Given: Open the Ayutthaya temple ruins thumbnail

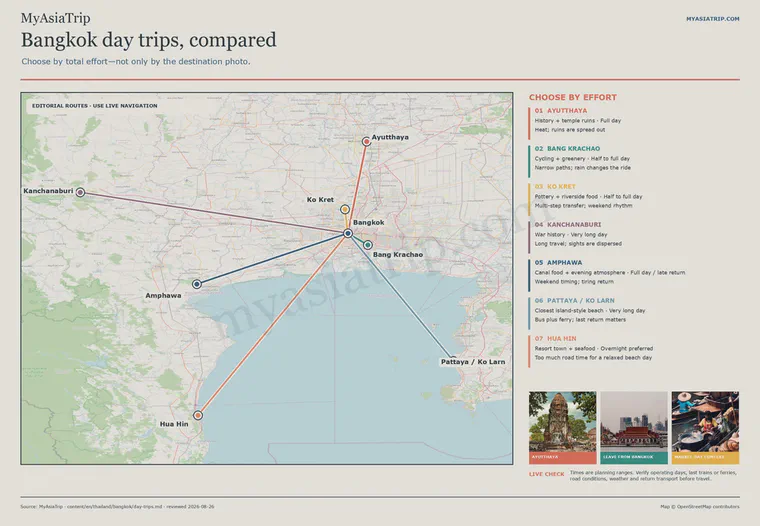Looking at the screenshot, I should (x=562, y=428).
